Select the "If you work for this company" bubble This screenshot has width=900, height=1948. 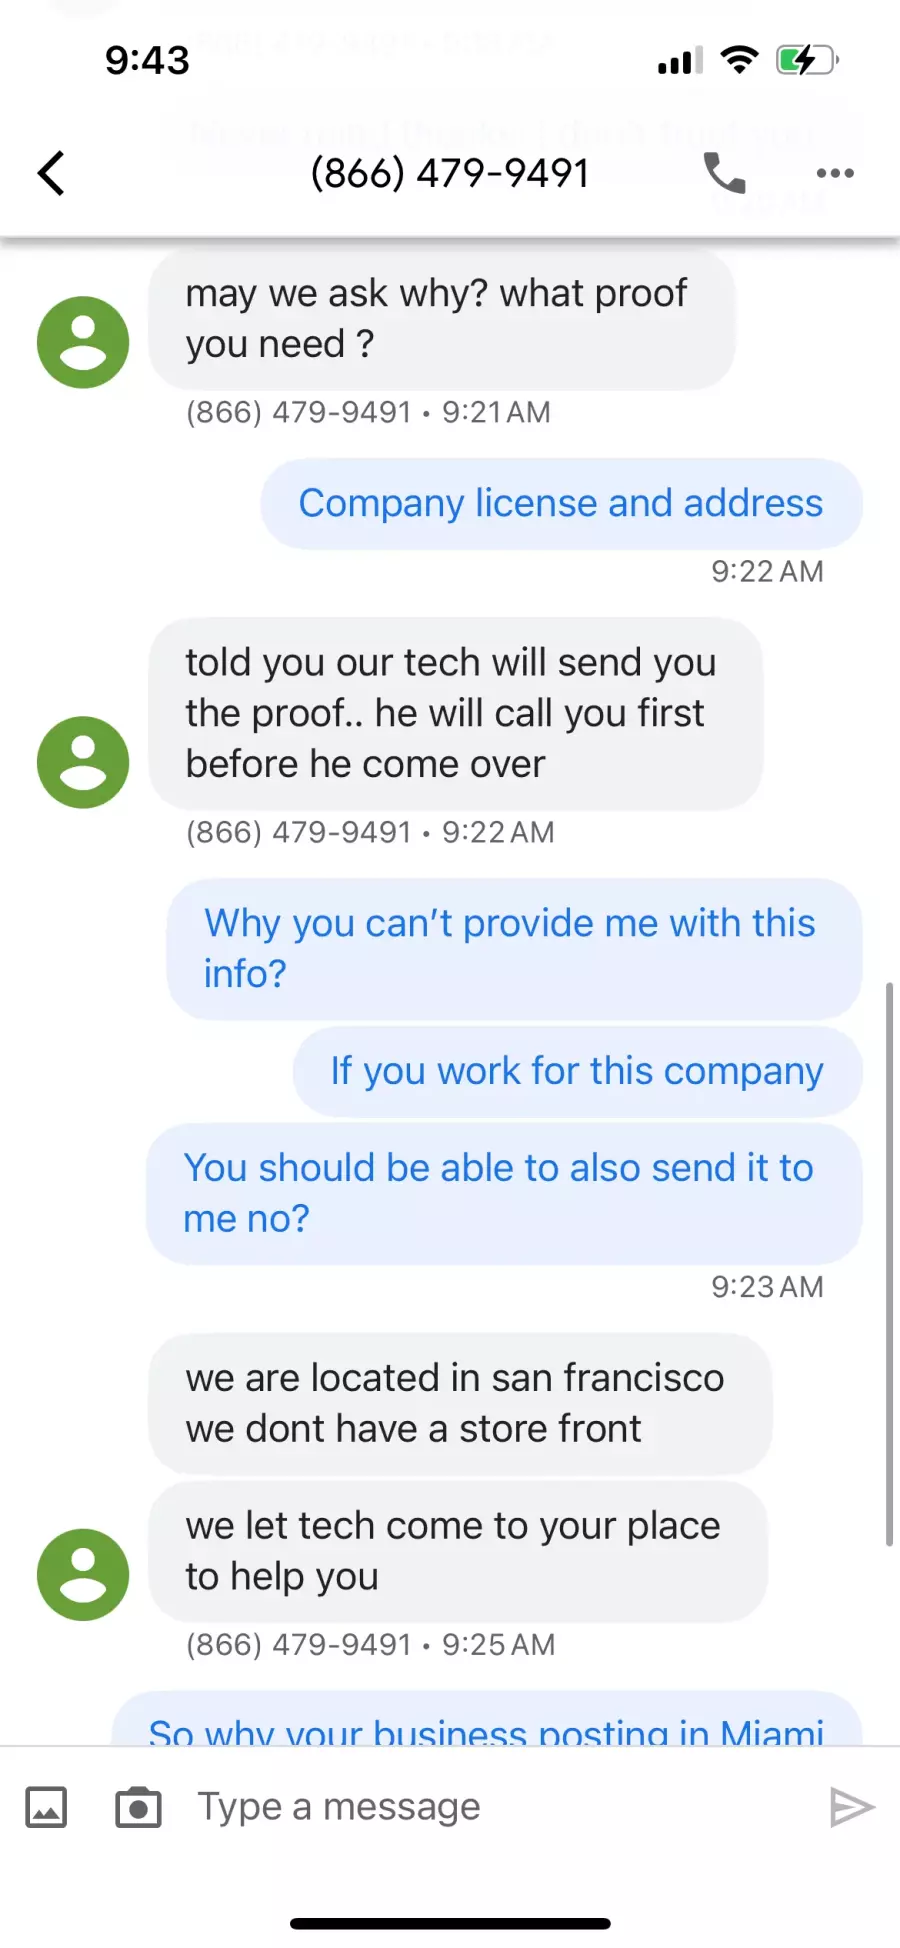(577, 1071)
